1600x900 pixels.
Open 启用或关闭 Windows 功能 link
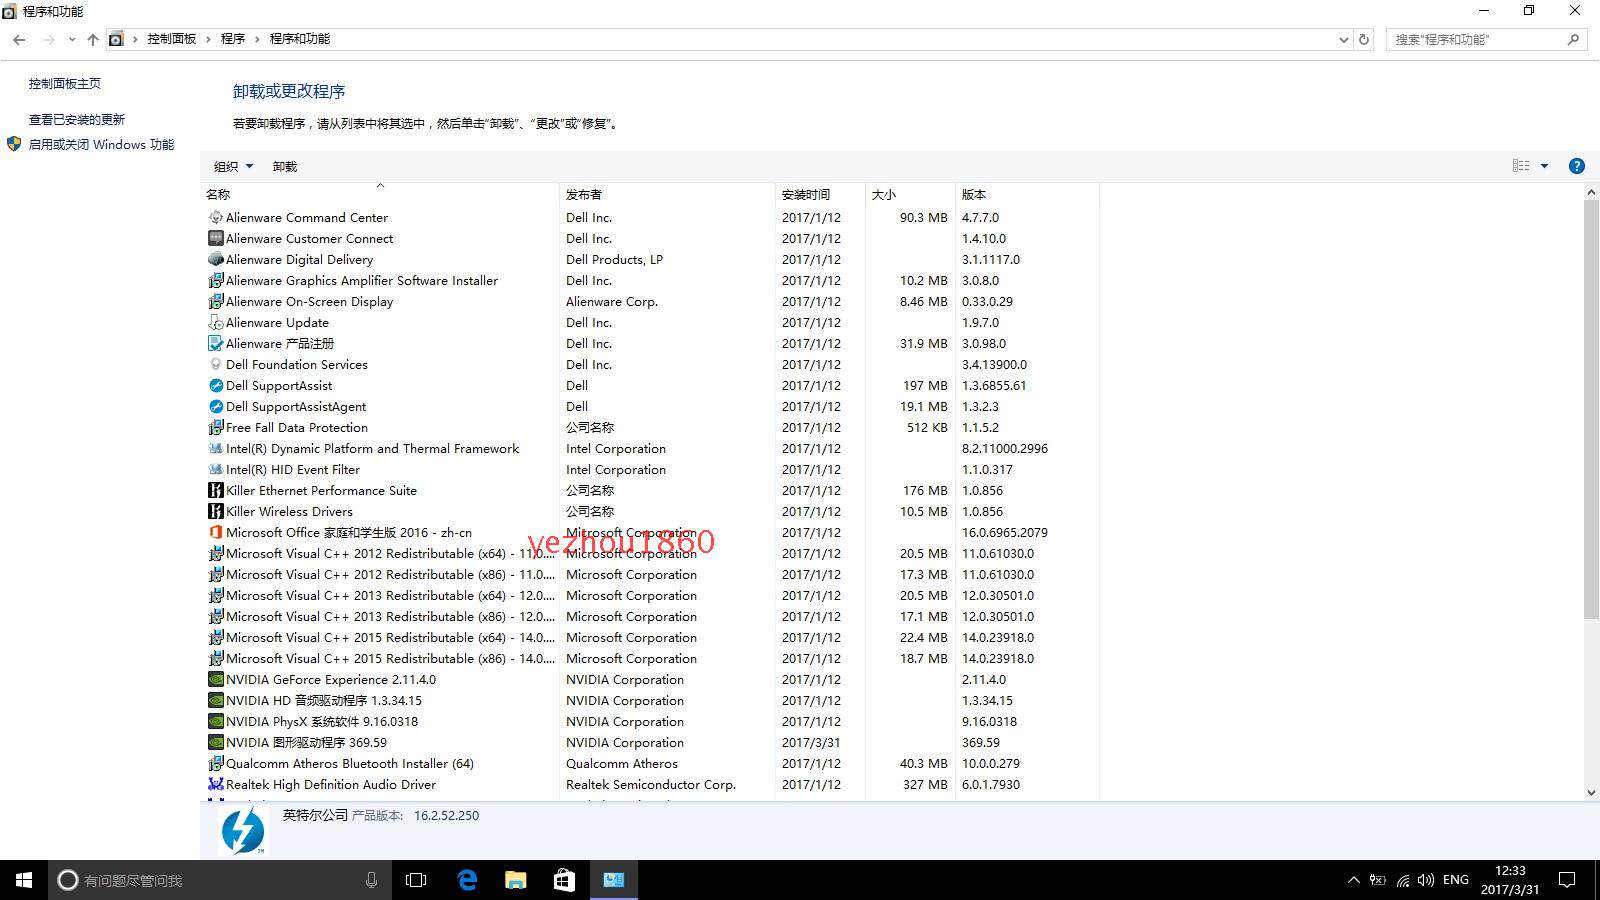[101, 144]
